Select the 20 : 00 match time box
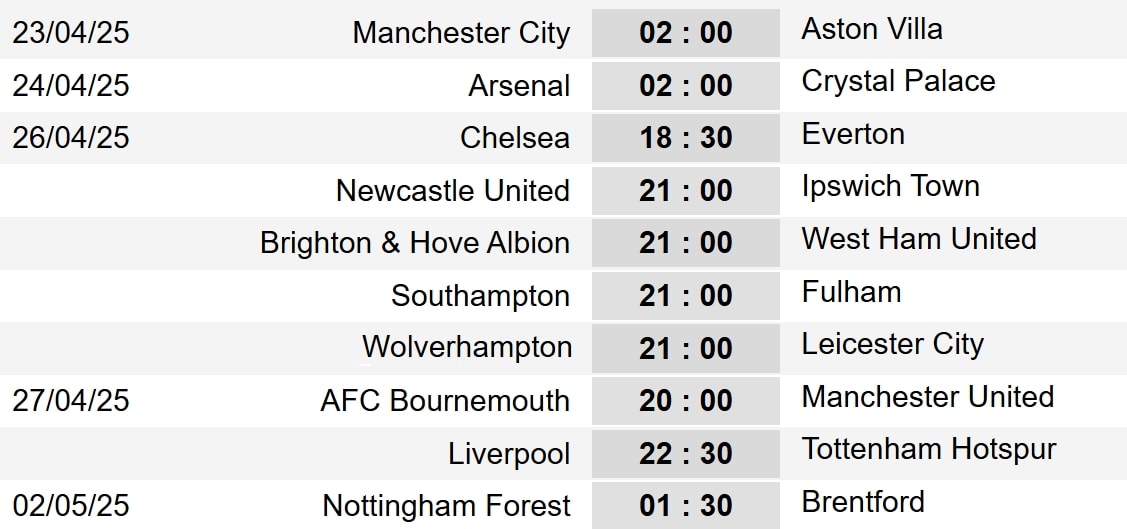Image resolution: width=1127 pixels, height=529 pixels. point(686,401)
